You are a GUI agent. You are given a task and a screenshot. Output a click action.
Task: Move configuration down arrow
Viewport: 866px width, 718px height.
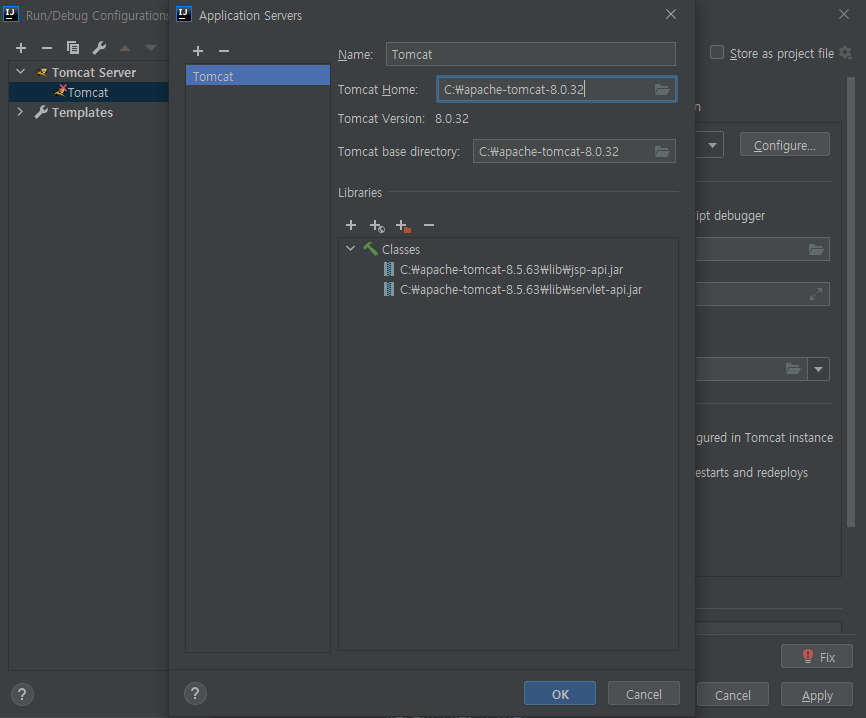coord(151,48)
